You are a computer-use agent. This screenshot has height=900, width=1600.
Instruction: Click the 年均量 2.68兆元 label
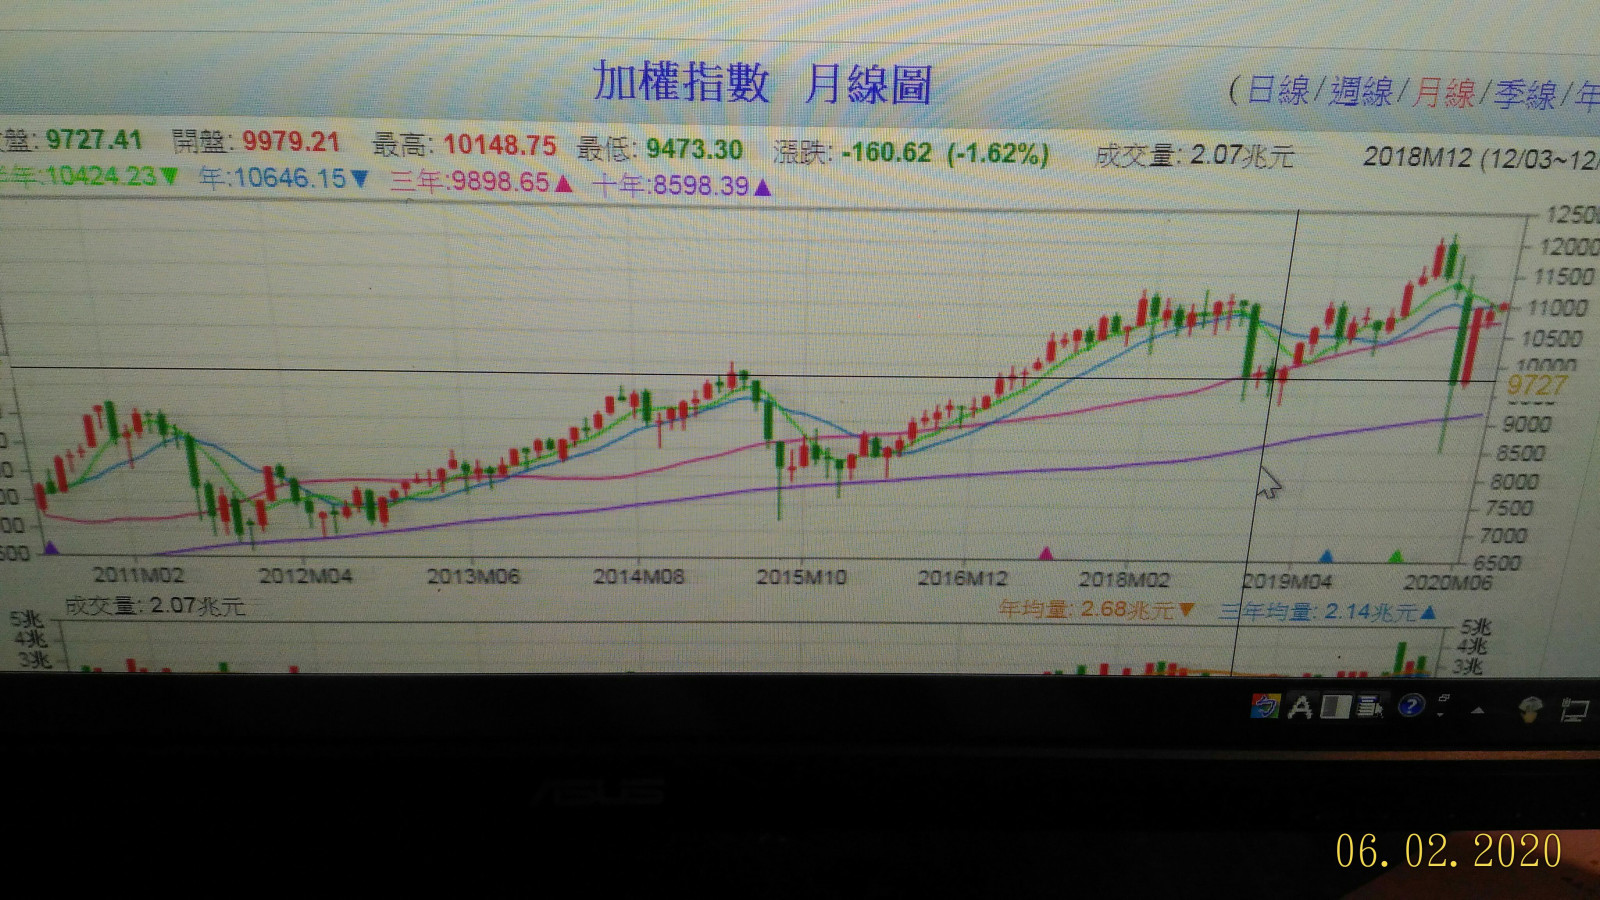1097,609
